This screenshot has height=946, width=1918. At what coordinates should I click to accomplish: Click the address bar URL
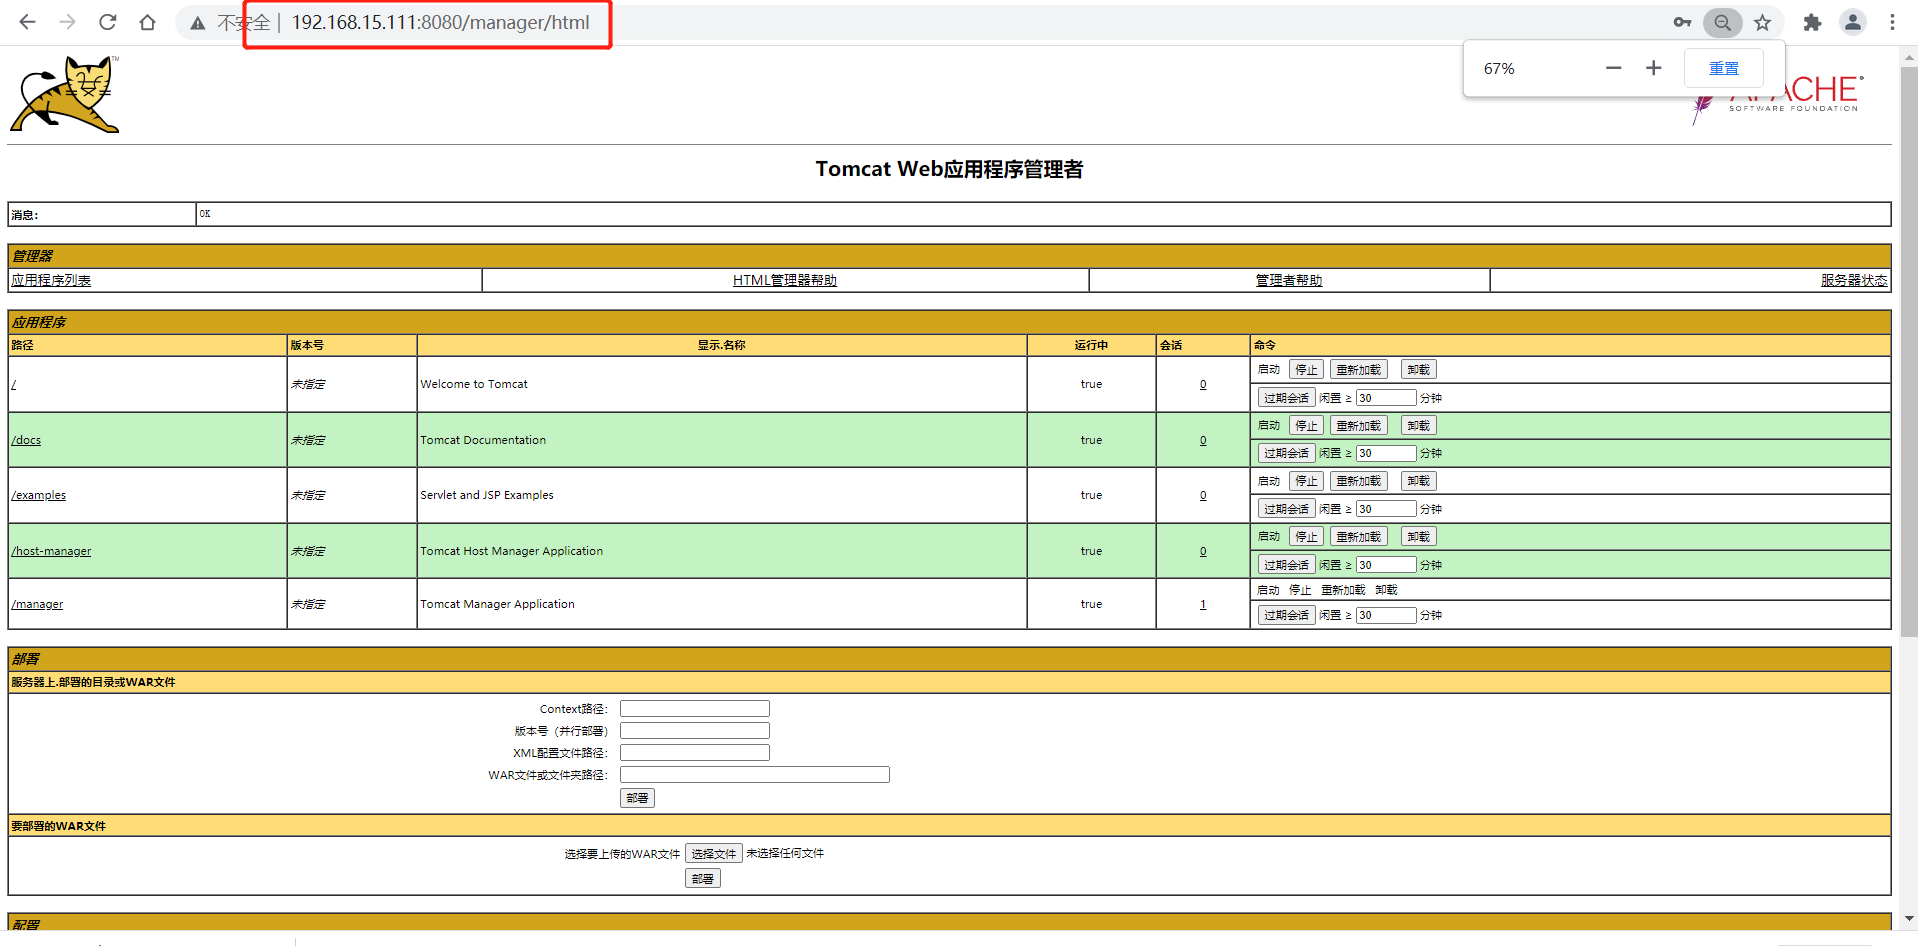point(440,22)
